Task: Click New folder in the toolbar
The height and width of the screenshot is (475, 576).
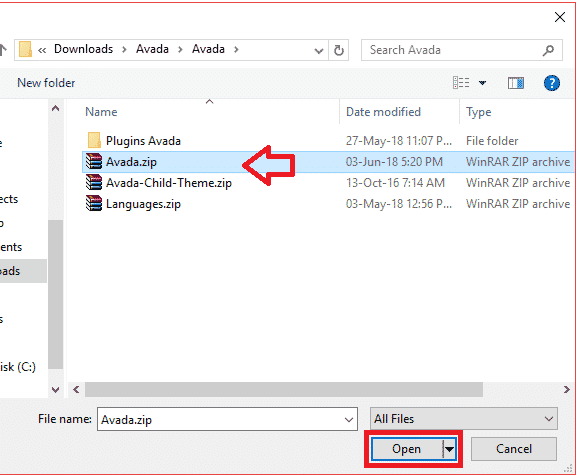Action: click(46, 83)
